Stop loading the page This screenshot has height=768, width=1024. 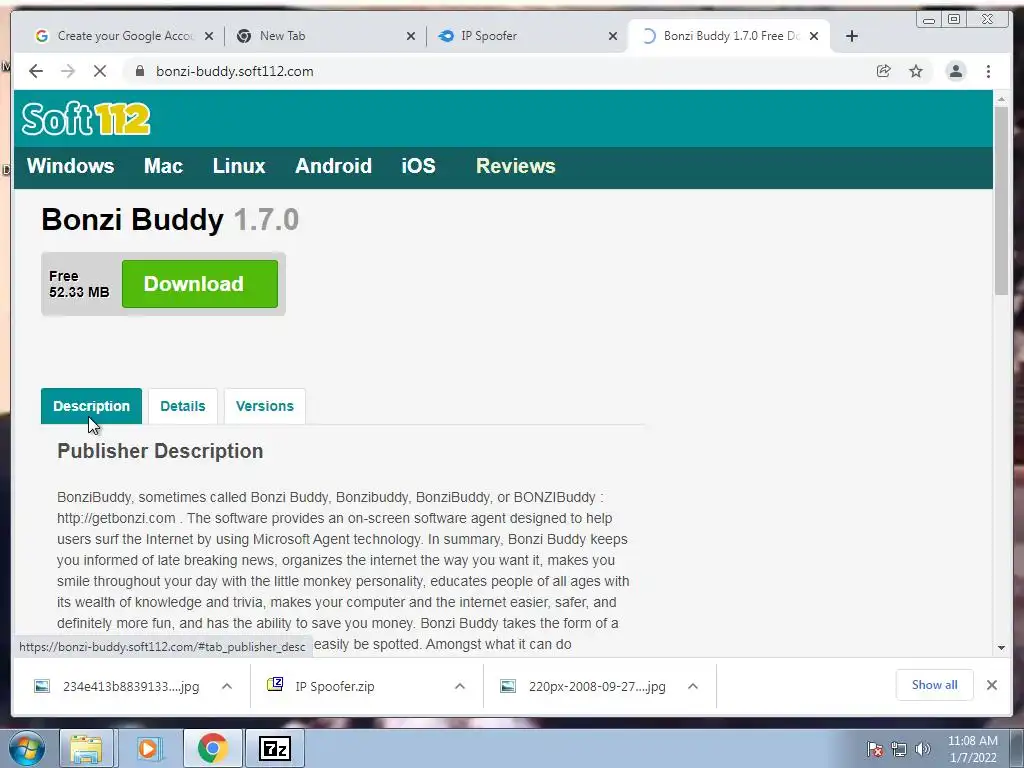click(100, 71)
